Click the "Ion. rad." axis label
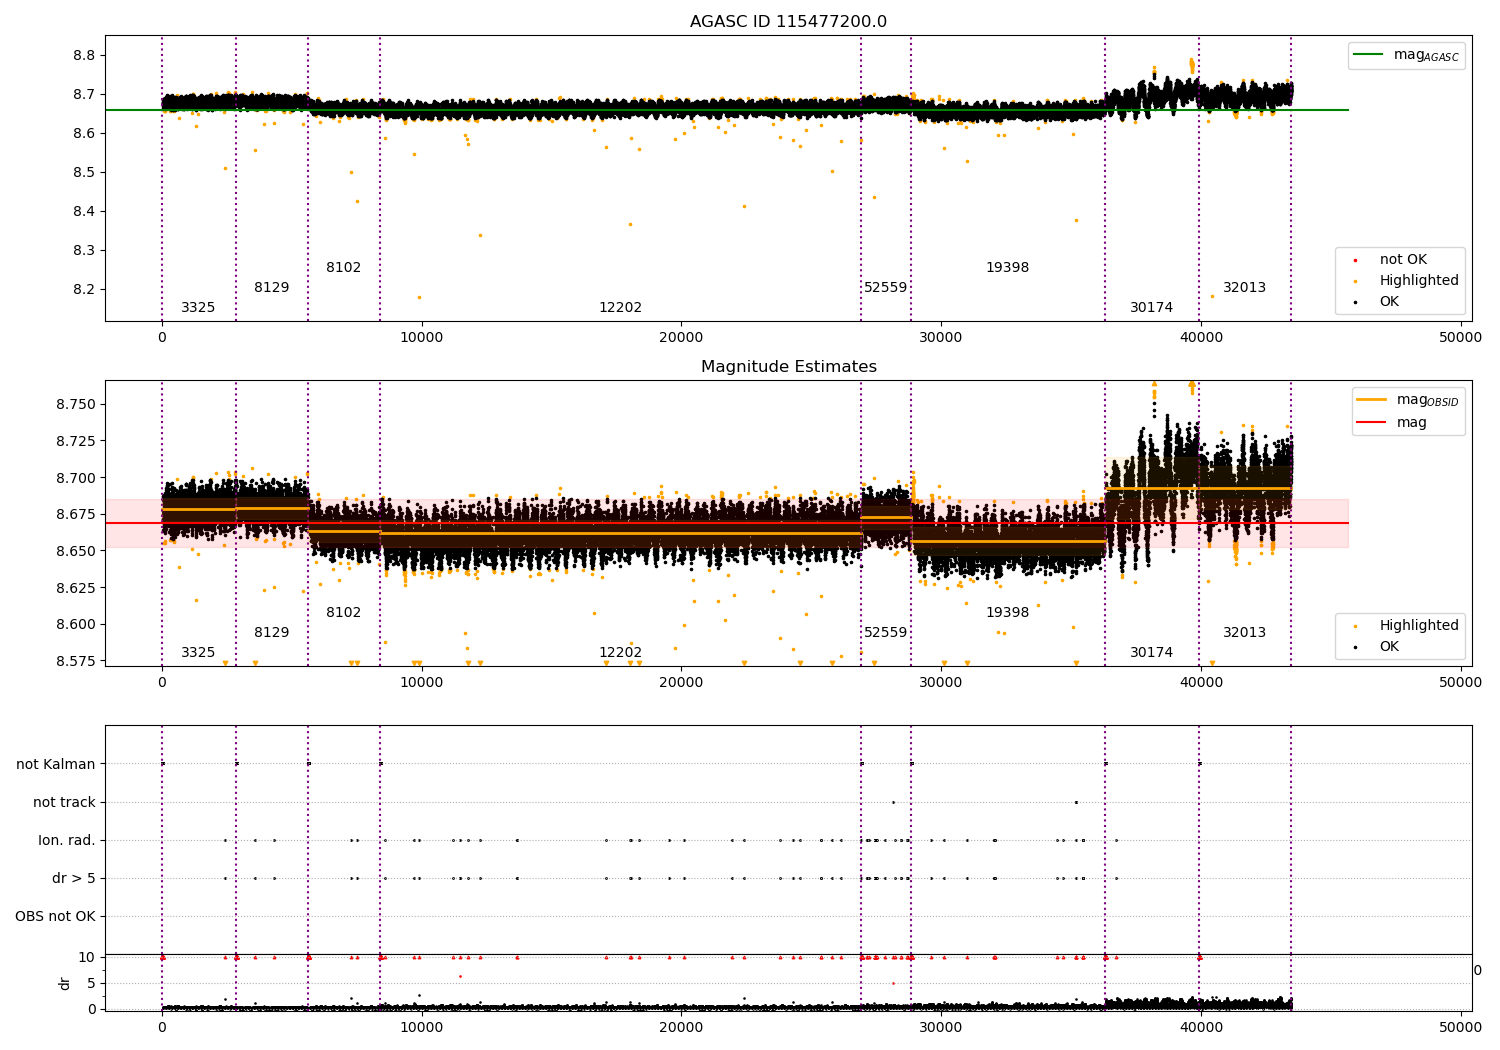Viewport: 1500px width, 1050px height. (67, 840)
